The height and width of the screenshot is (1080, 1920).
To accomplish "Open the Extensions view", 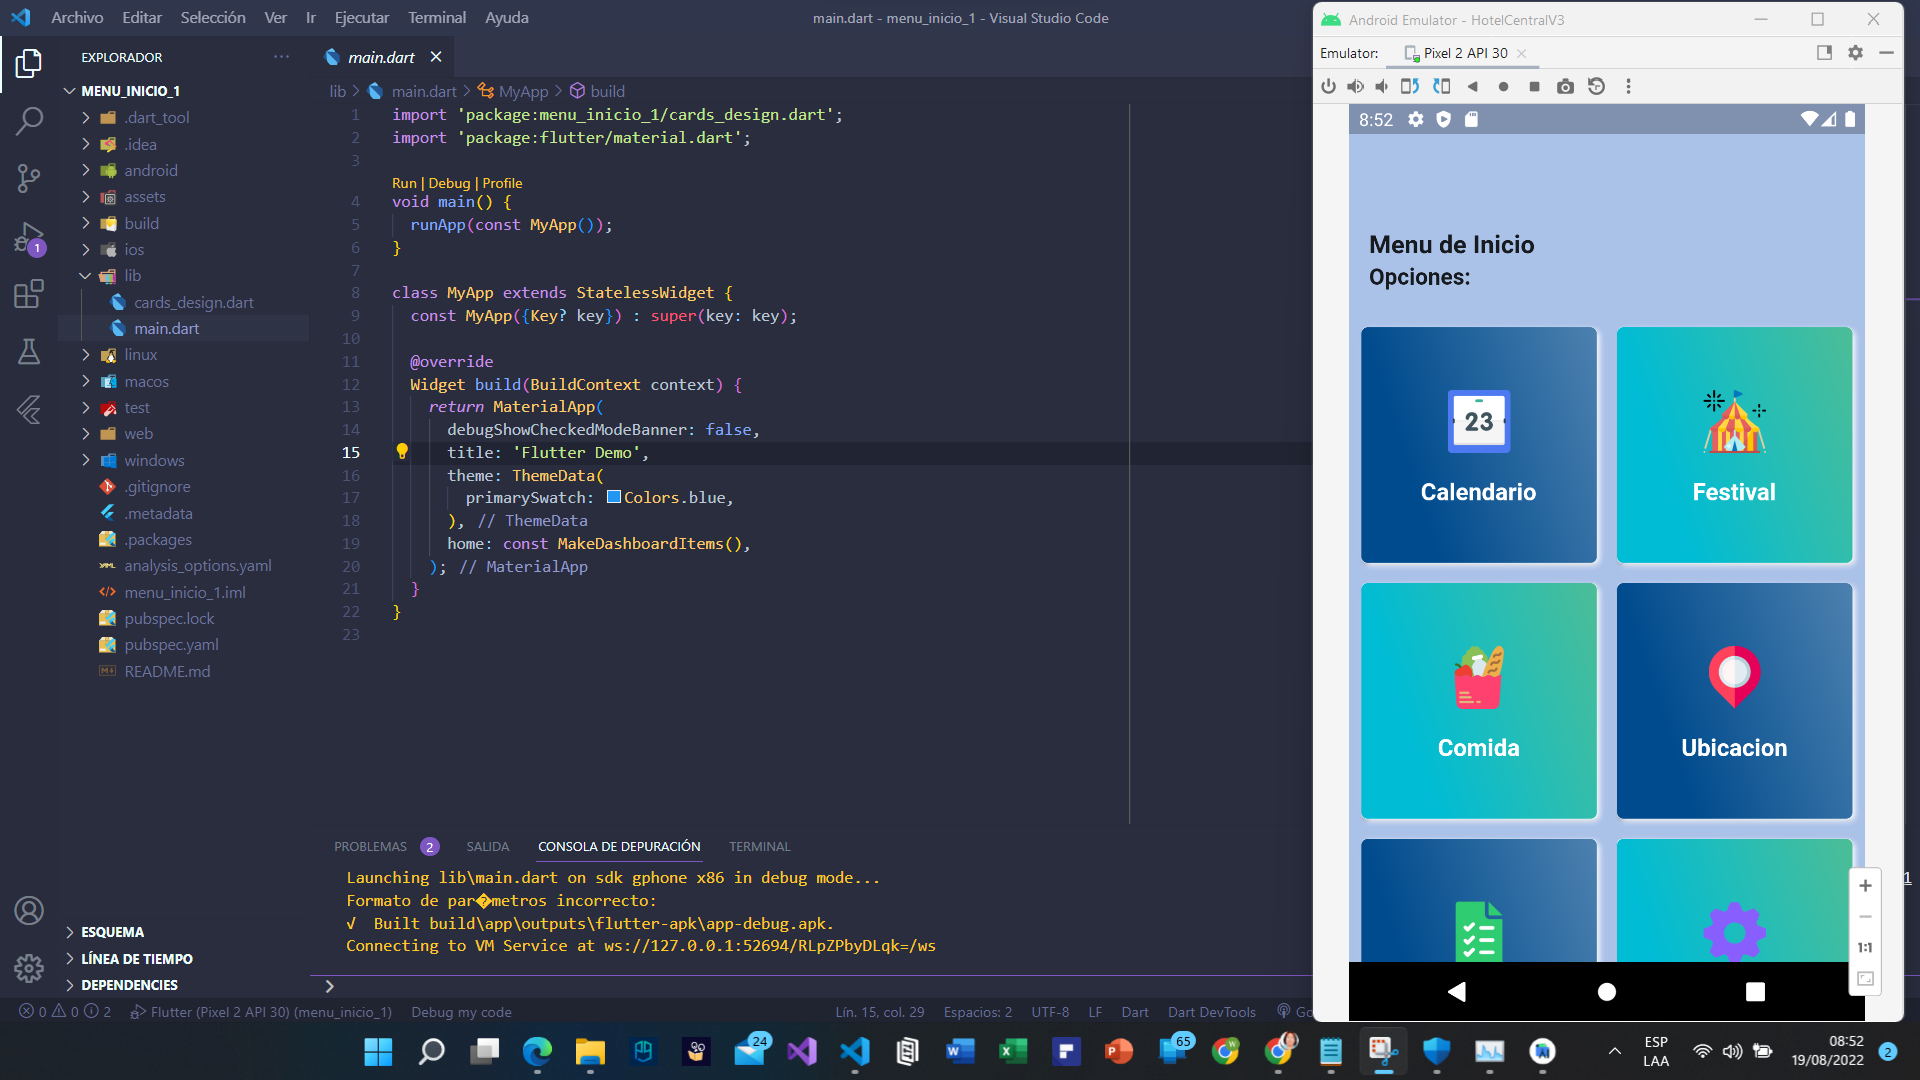I will point(29,294).
